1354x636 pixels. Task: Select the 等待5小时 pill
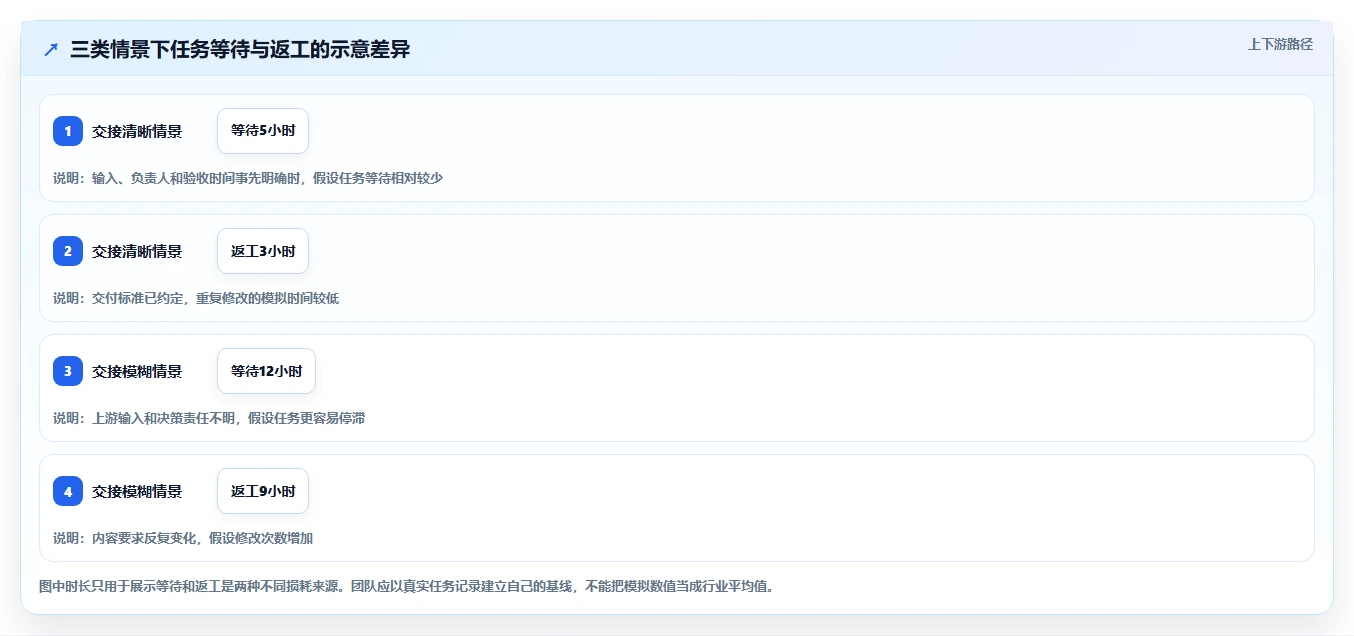[x=263, y=131]
